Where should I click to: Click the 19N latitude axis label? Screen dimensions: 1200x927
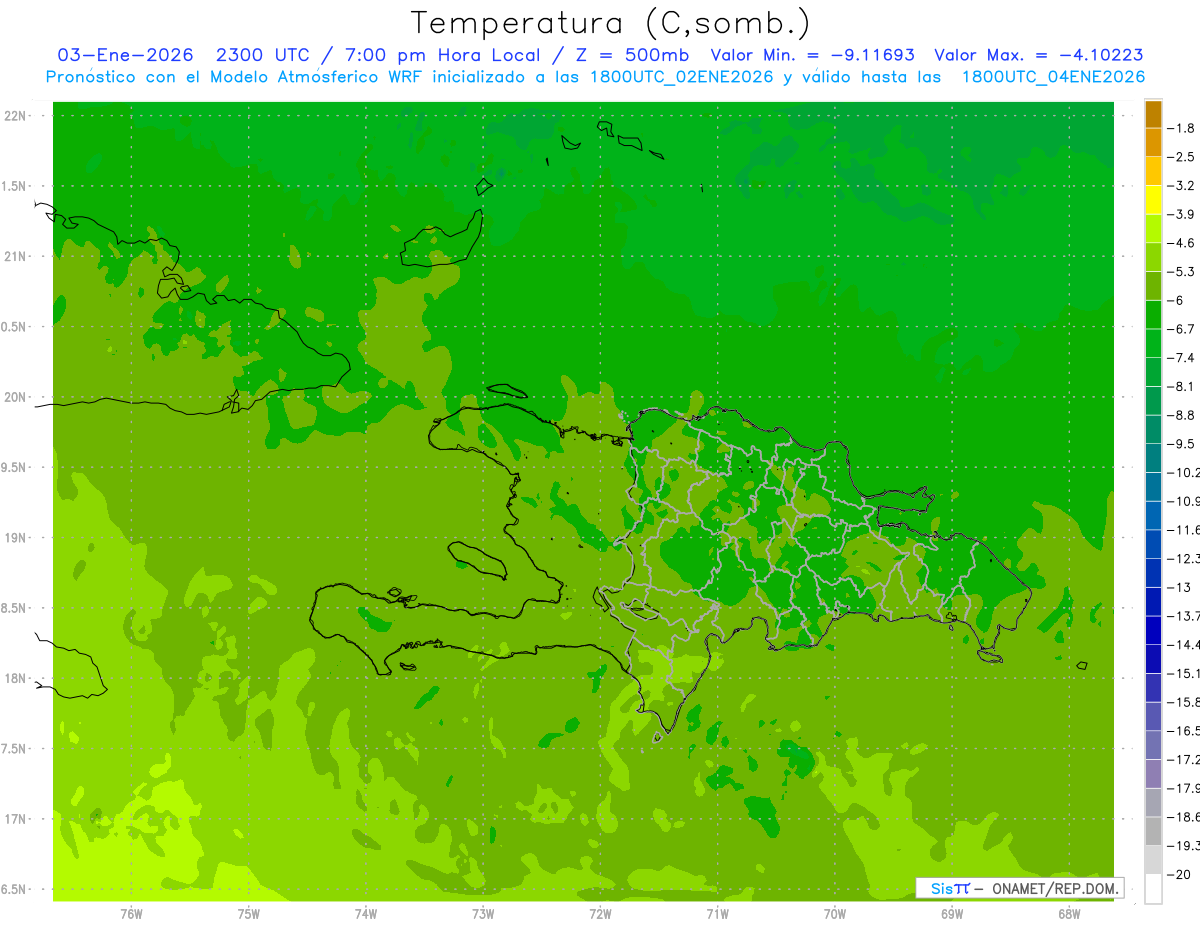[x=15, y=538]
